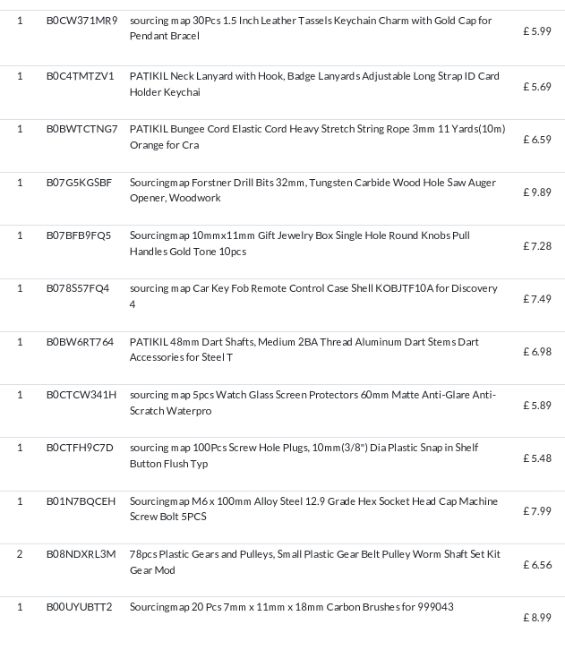
Task: Click price £ 6.59
Action: click(537, 140)
